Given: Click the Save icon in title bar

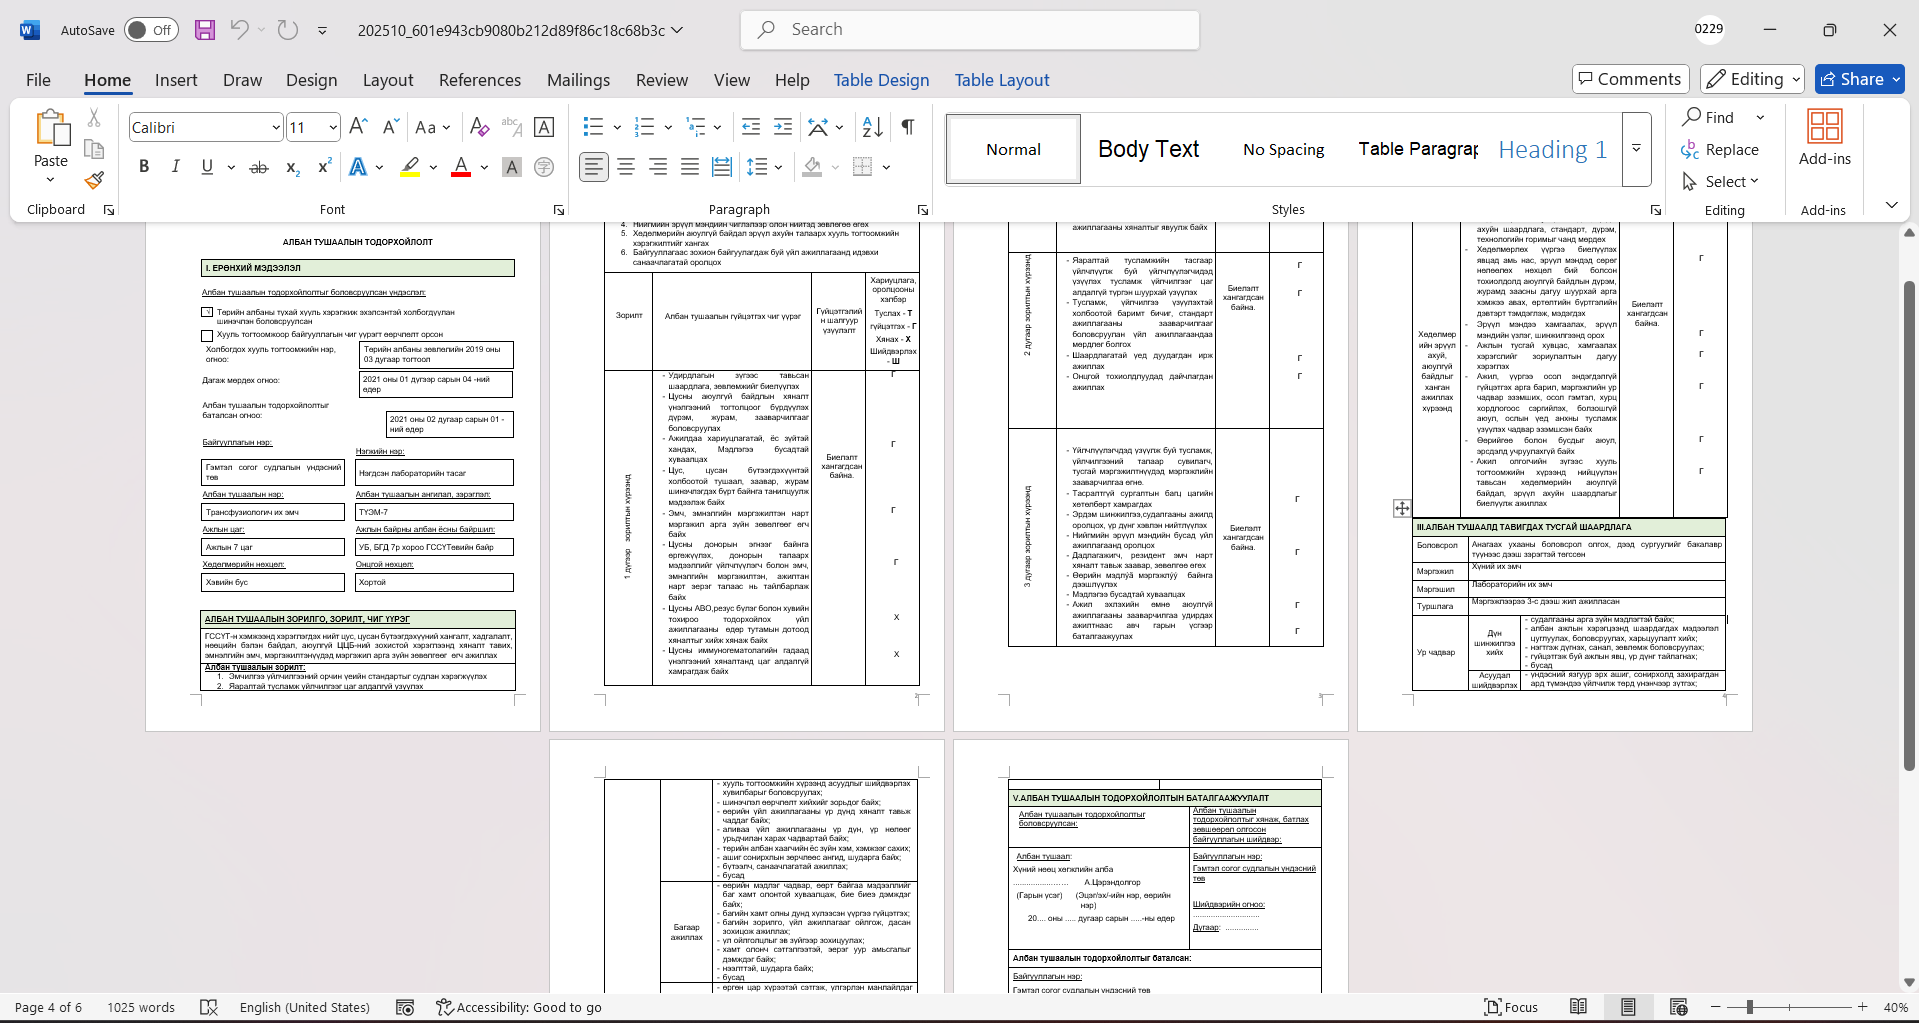Looking at the screenshot, I should [x=205, y=30].
